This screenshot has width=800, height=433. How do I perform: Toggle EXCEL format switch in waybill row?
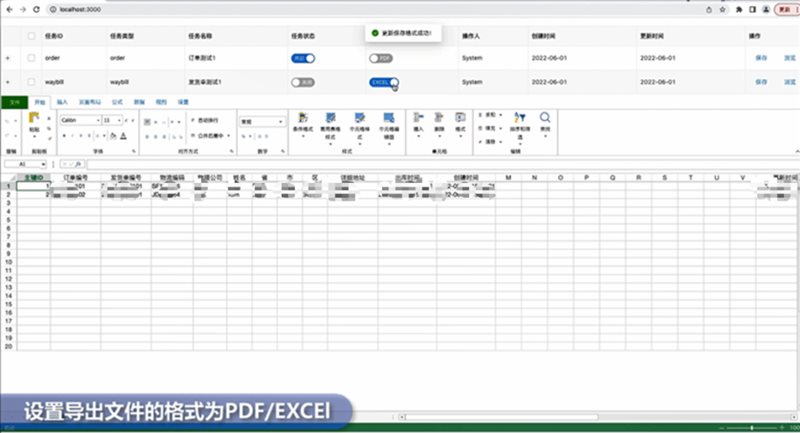(384, 82)
